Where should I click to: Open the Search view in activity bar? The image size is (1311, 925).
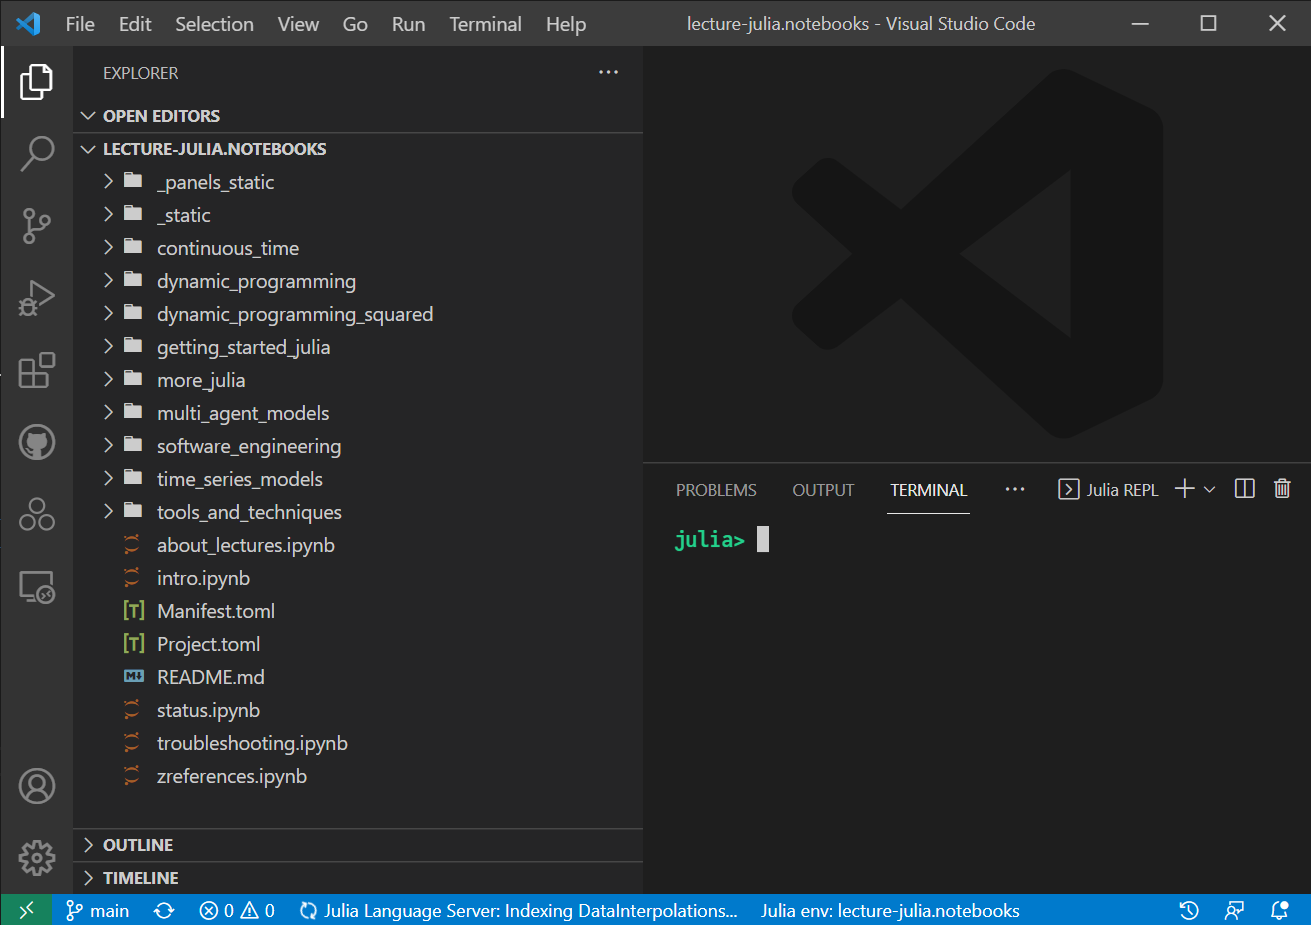pos(37,154)
